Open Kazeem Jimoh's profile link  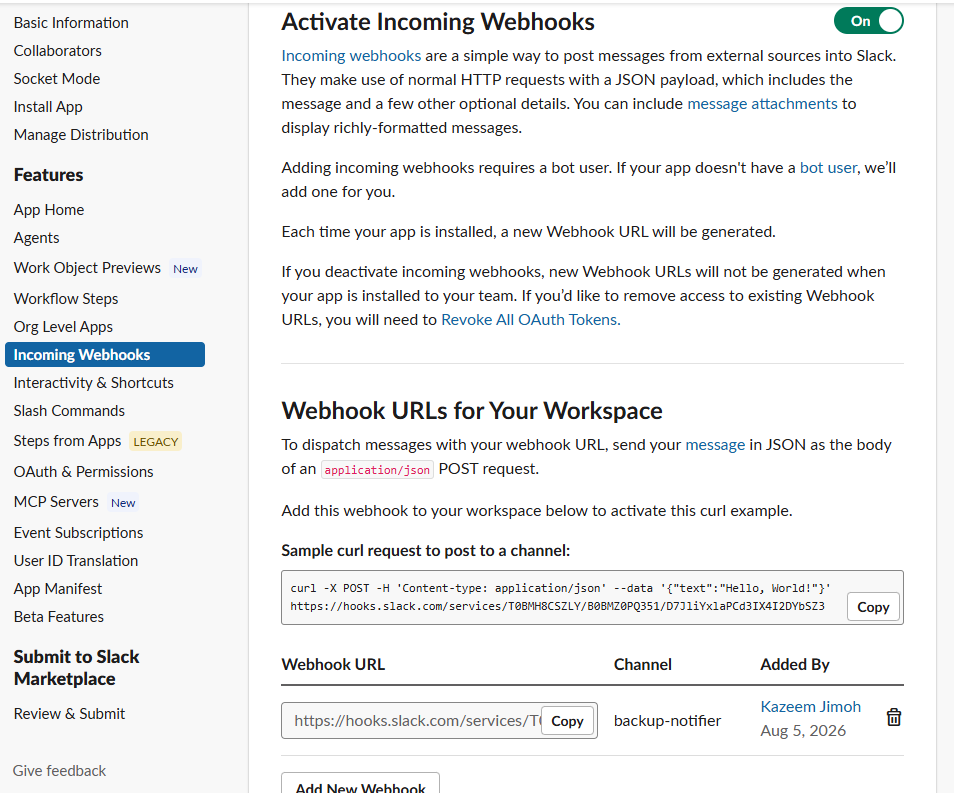coord(810,707)
